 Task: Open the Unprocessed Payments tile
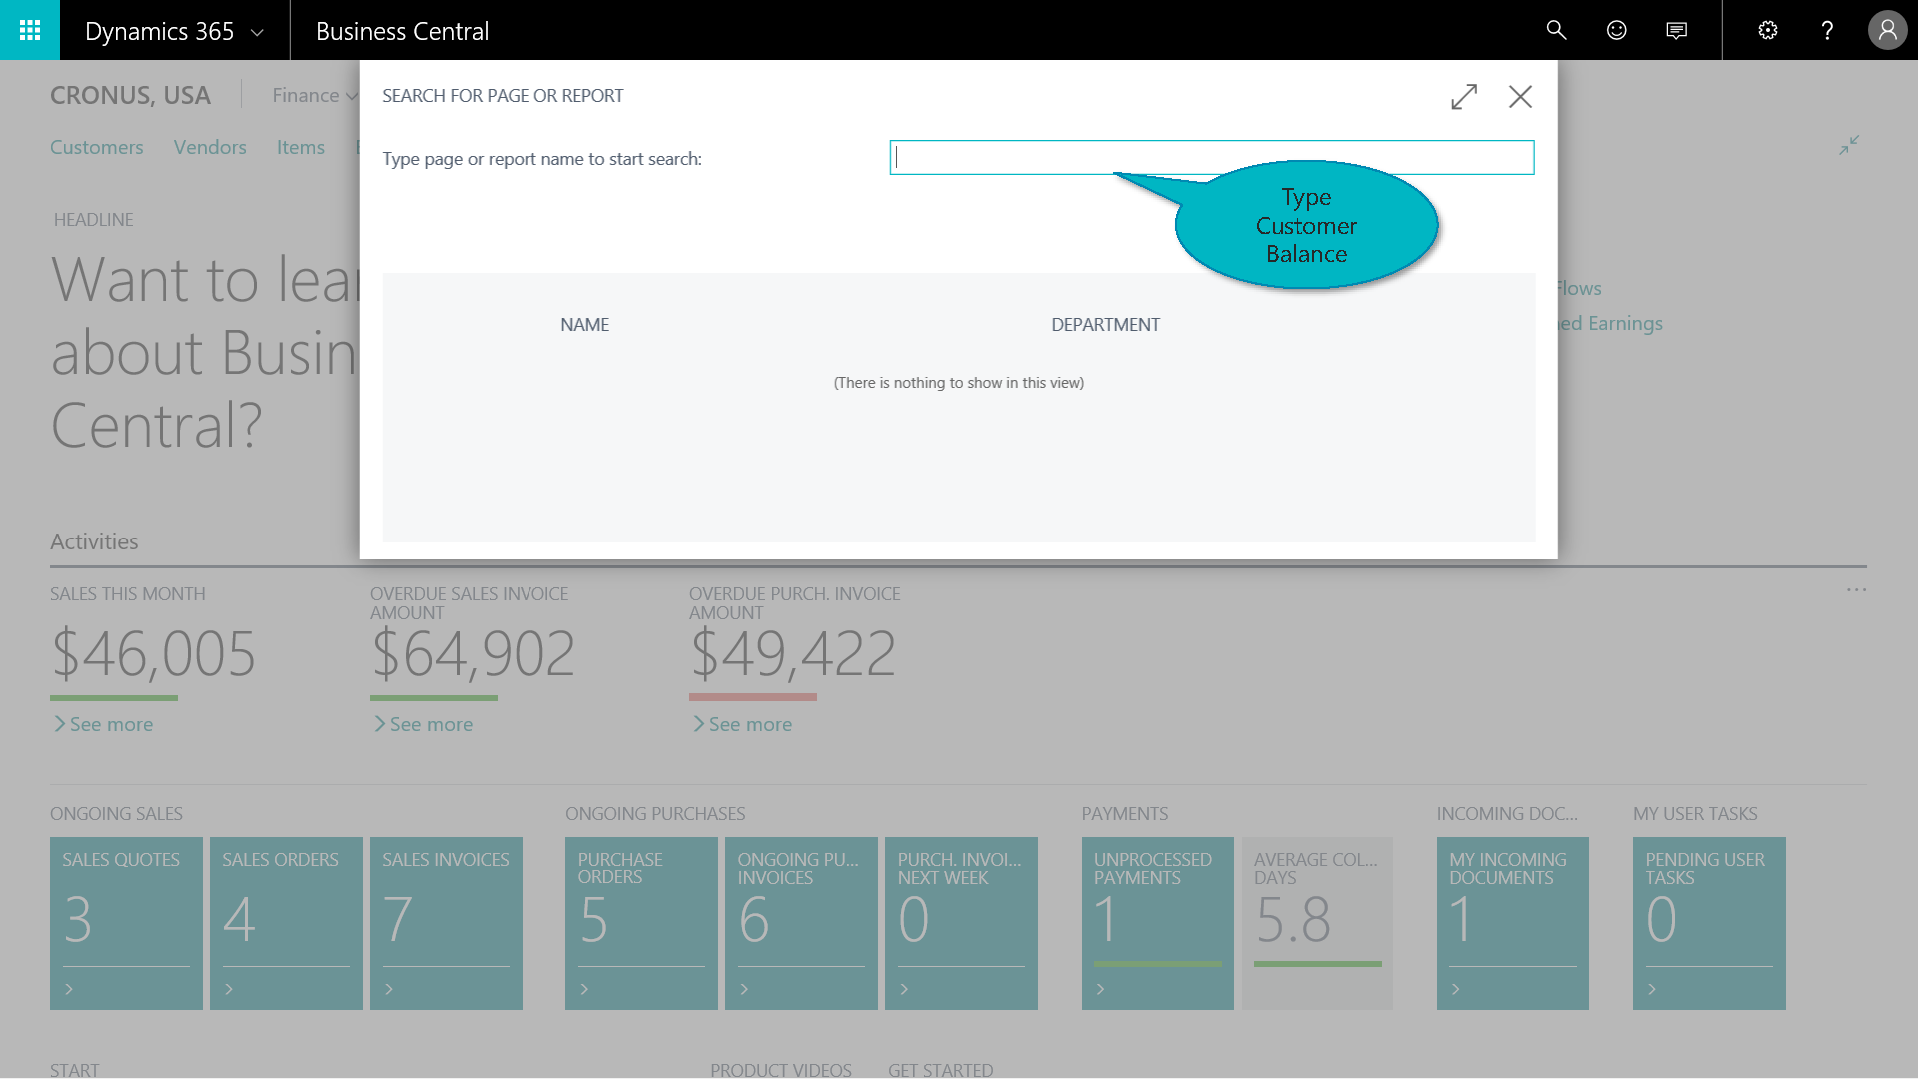pos(1157,922)
